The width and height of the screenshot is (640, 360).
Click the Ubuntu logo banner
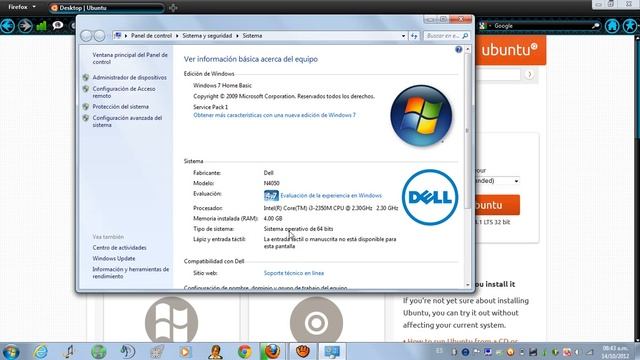pyautogui.click(x=511, y=50)
